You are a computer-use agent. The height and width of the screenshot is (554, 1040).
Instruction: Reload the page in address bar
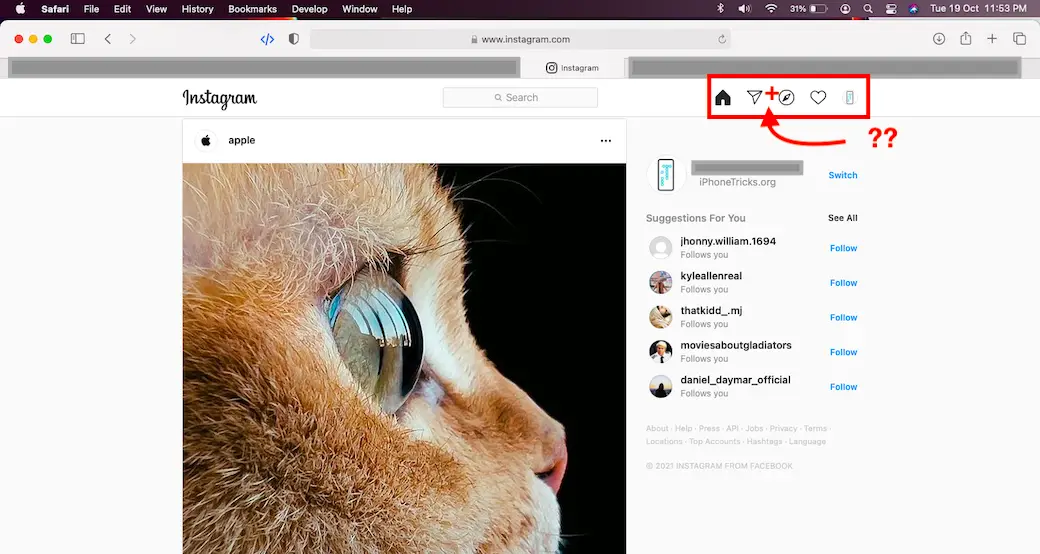pos(722,40)
